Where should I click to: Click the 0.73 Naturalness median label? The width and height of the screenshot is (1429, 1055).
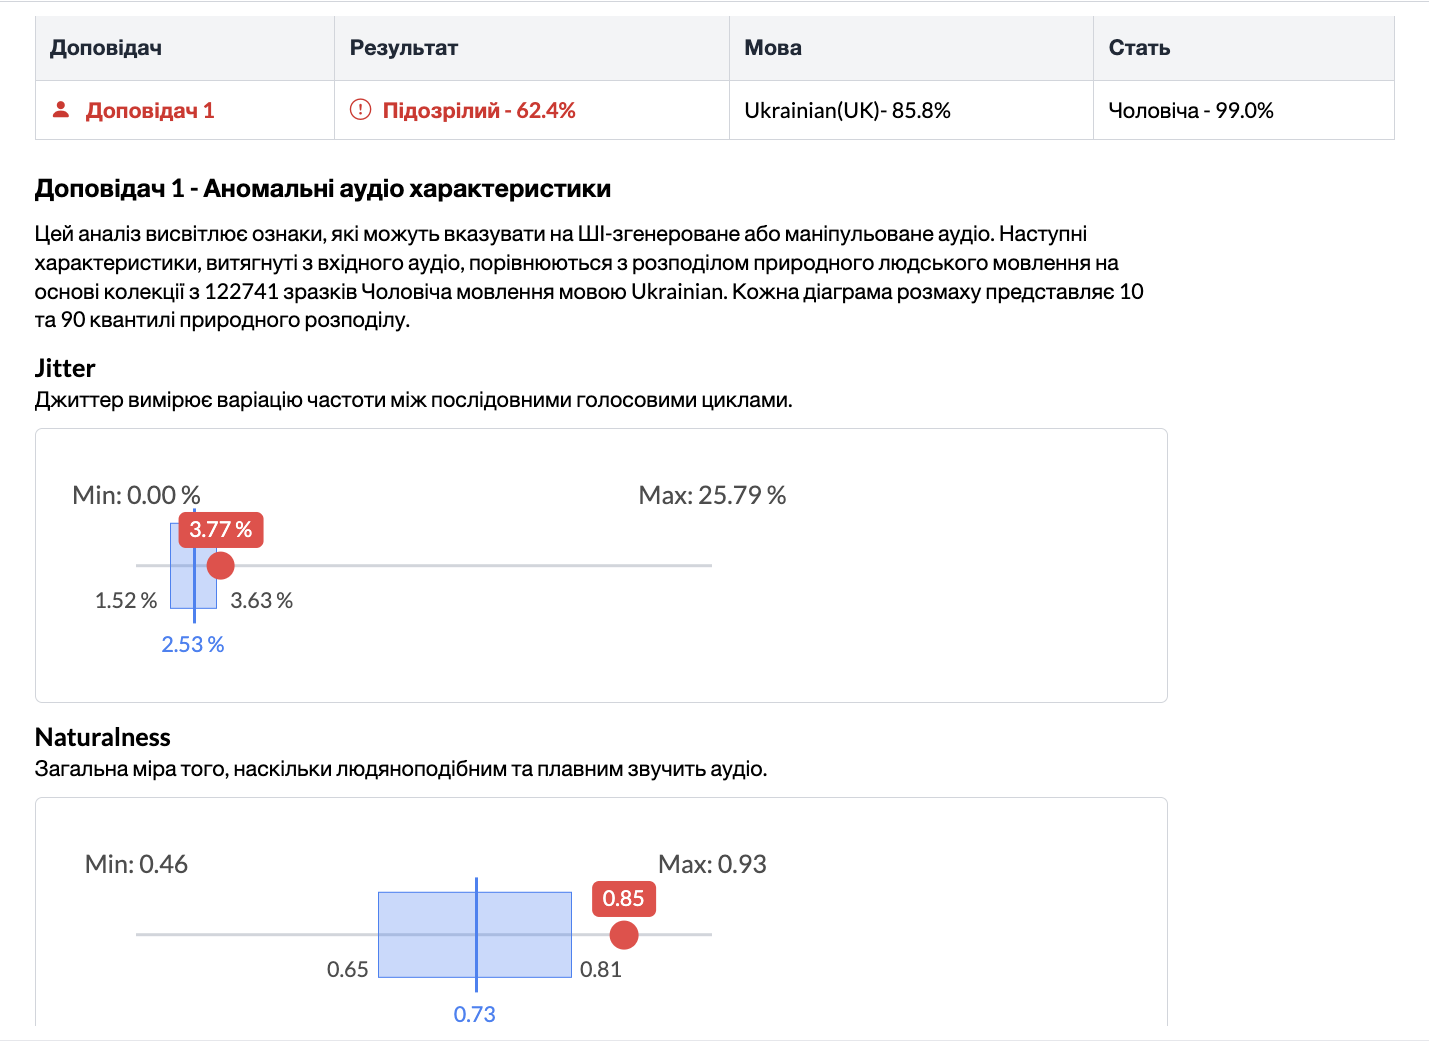475,1014
